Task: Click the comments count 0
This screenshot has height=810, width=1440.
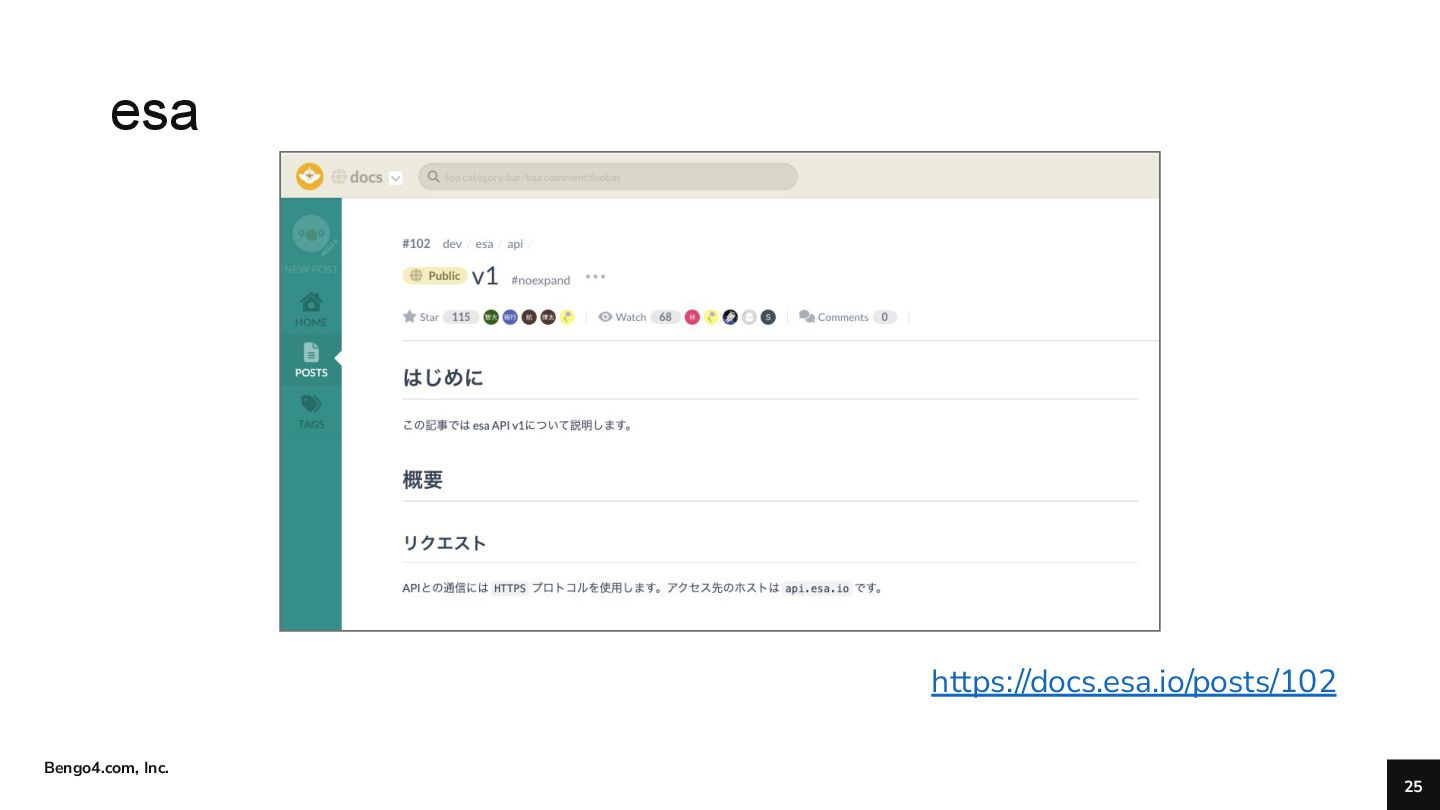Action: coord(884,317)
